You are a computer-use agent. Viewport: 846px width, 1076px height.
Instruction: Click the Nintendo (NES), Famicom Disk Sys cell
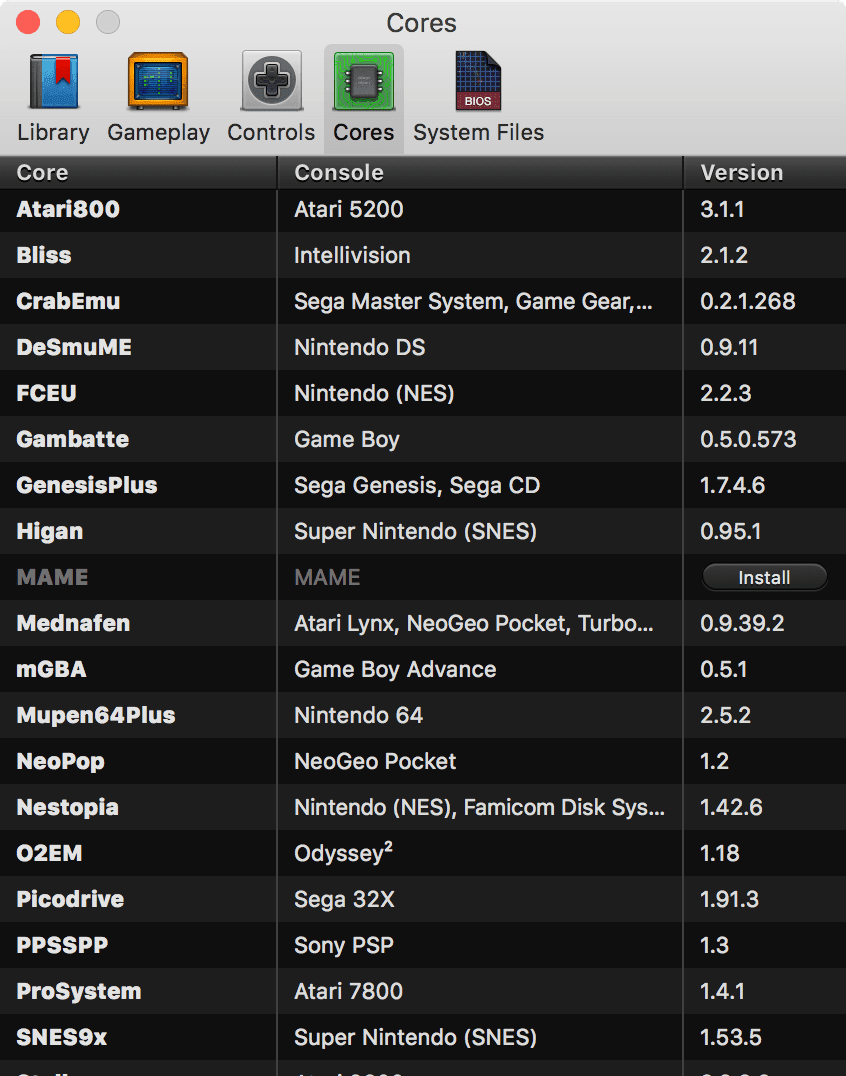(x=480, y=807)
